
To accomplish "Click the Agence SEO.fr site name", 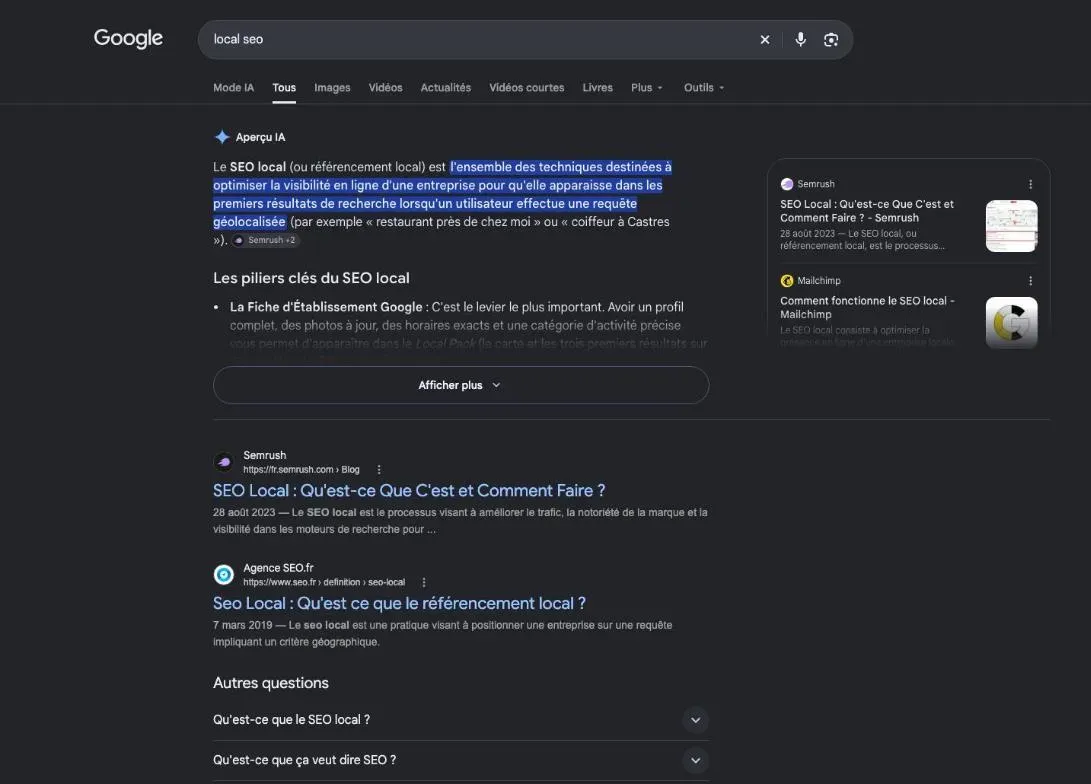I will (x=278, y=568).
